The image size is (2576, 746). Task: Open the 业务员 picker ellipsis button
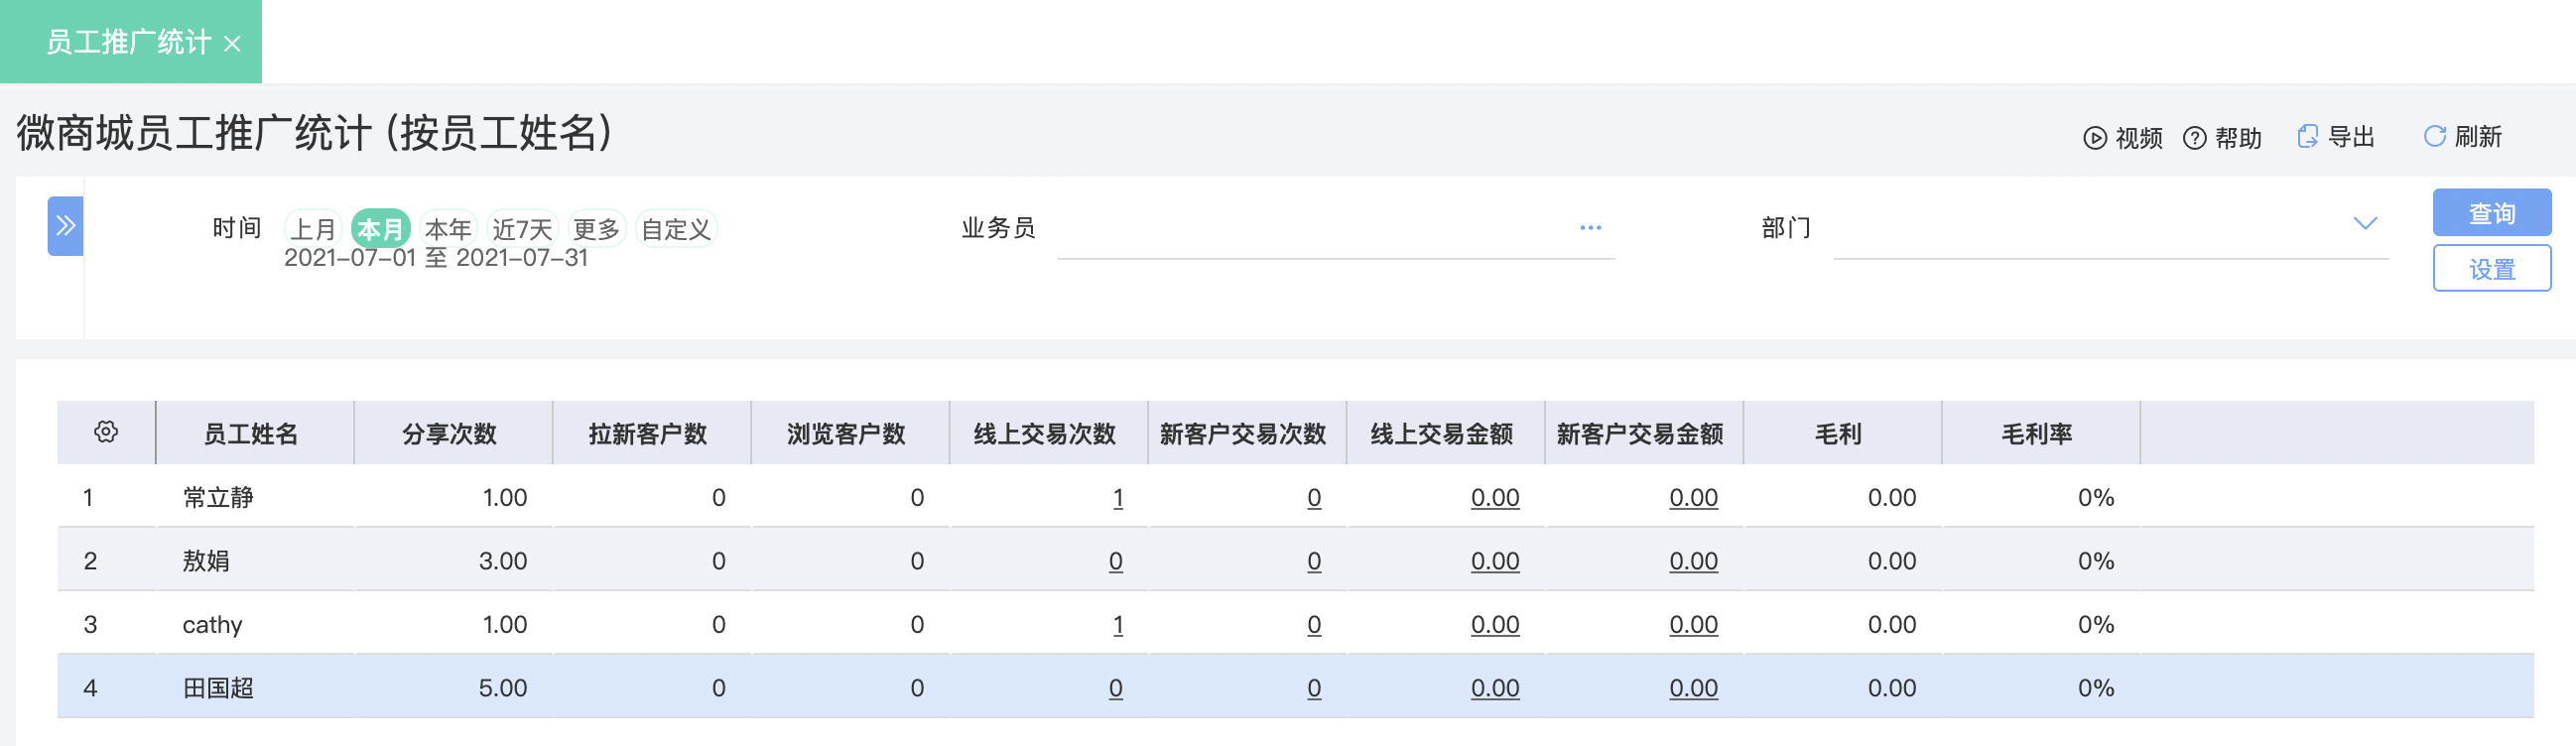coord(1590,228)
